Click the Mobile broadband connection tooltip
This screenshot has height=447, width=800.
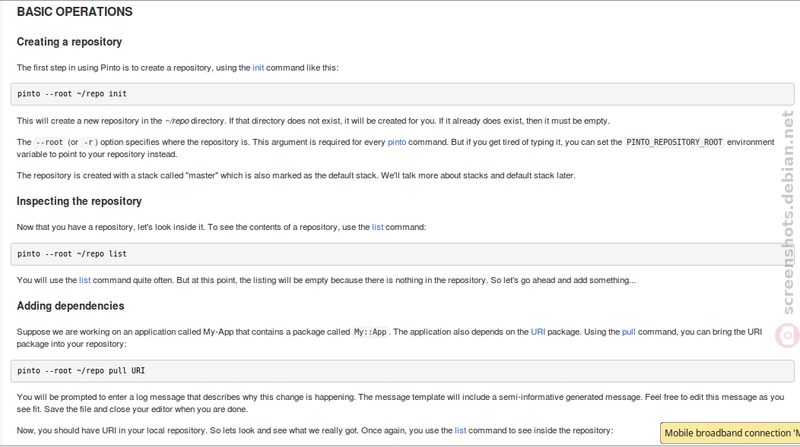[730, 433]
